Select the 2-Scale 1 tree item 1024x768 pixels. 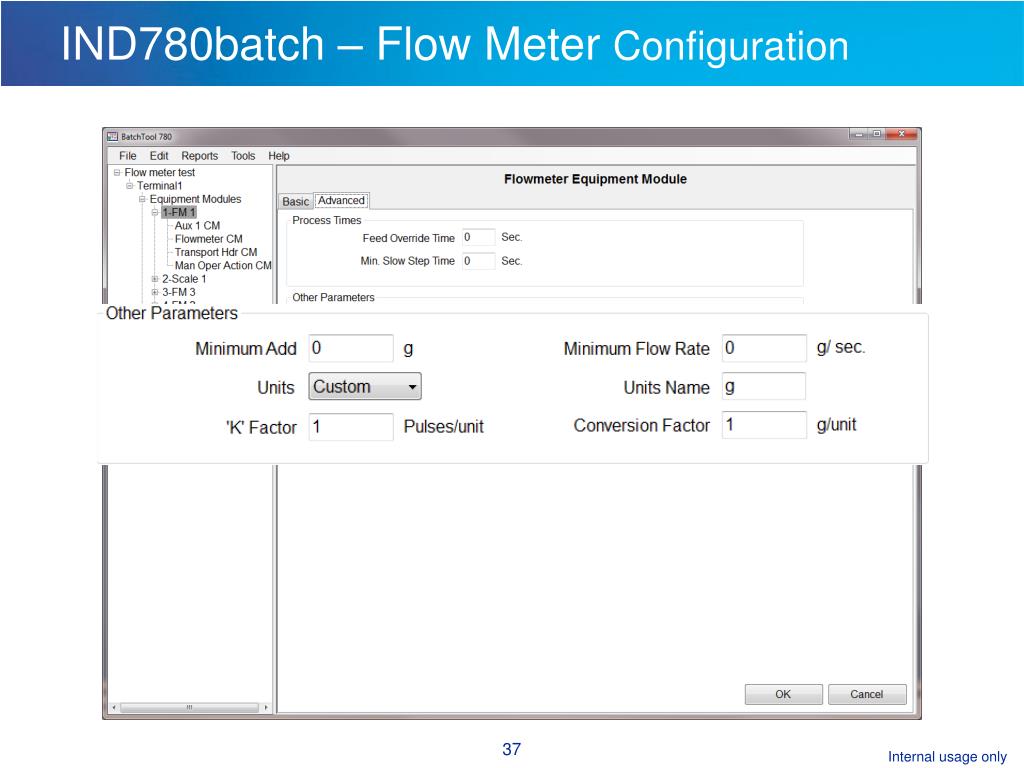[x=184, y=279]
